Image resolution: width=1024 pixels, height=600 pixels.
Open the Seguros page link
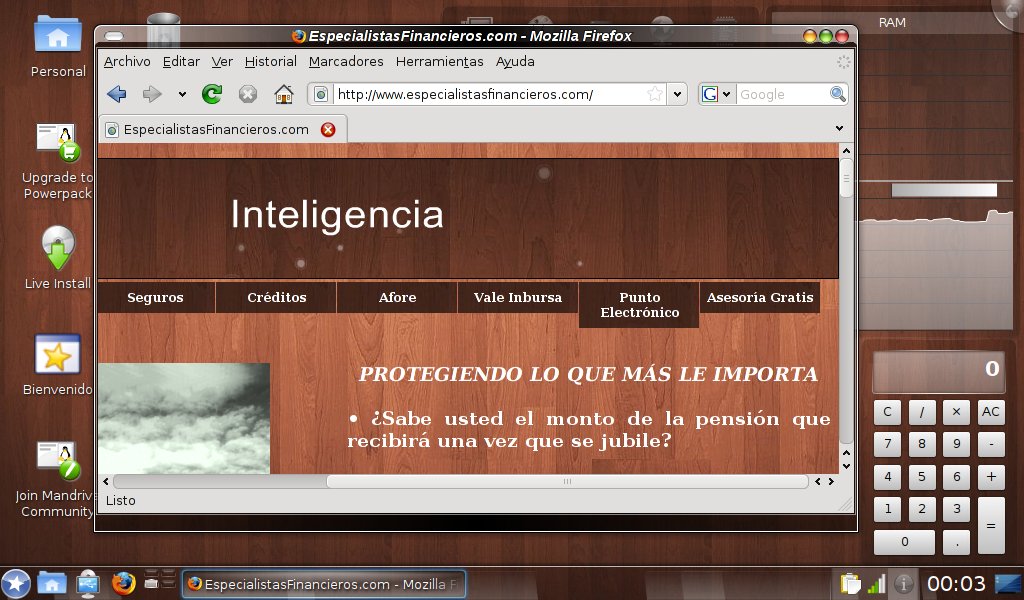[x=155, y=297]
